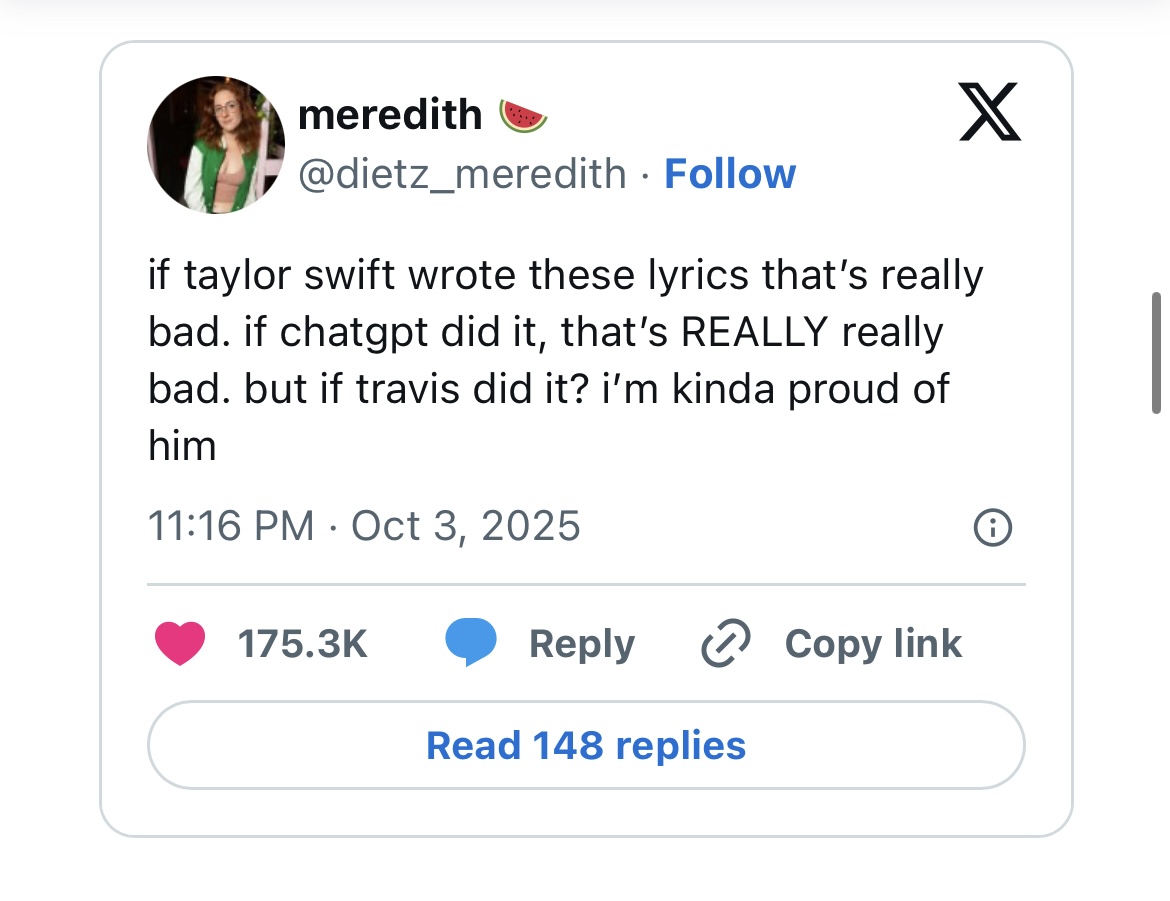The height and width of the screenshot is (901, 1170).
Task: Open the @dietz_meredith handle link
Action: [x=462, y=173]
